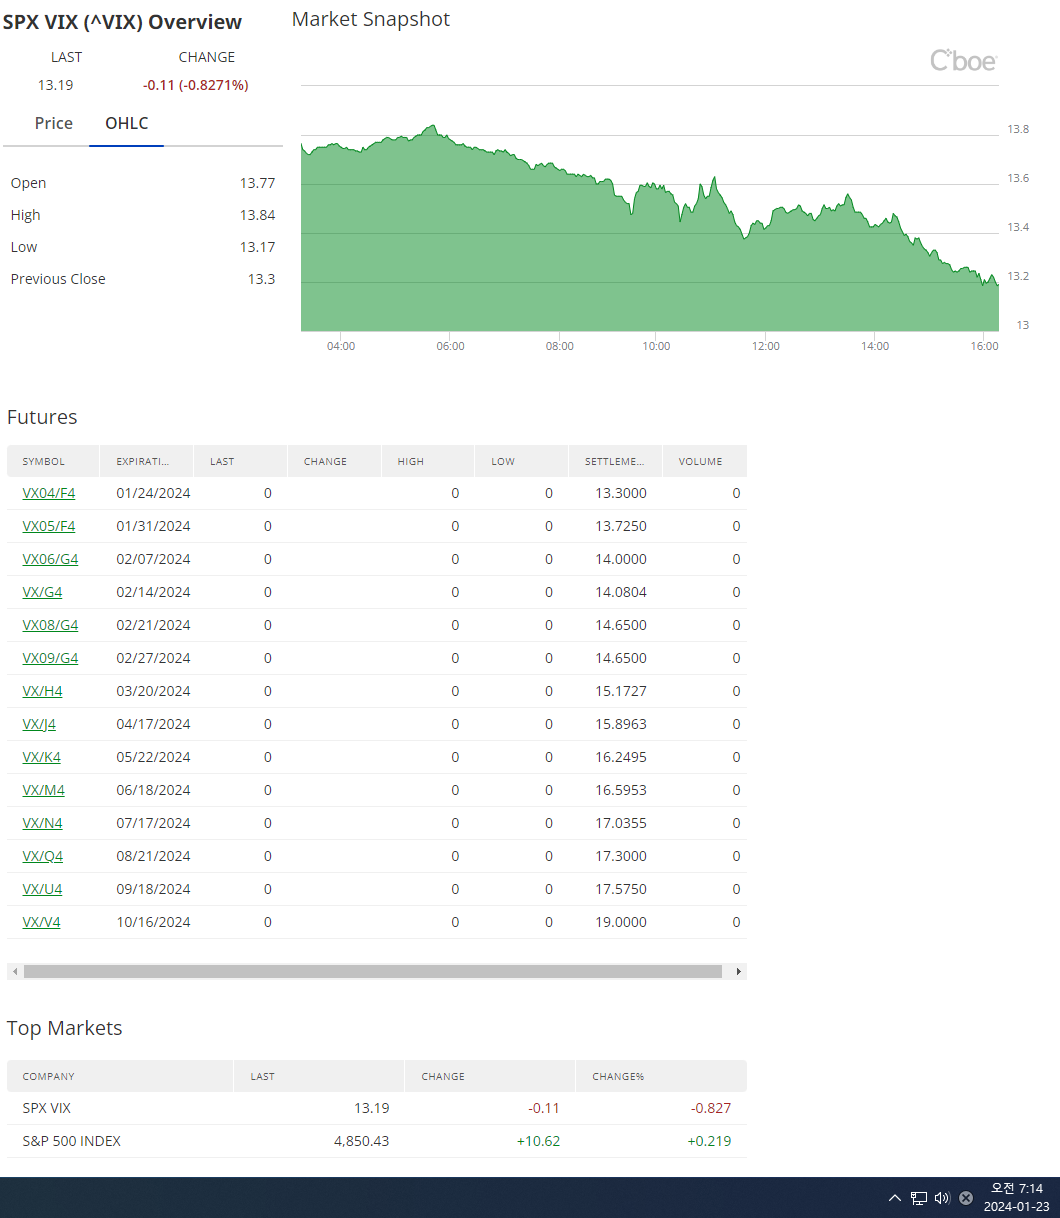Sort futures by Change column header
This screenshot has height=1218, width=1060.
pyautogui.click(x=335, y=461)
